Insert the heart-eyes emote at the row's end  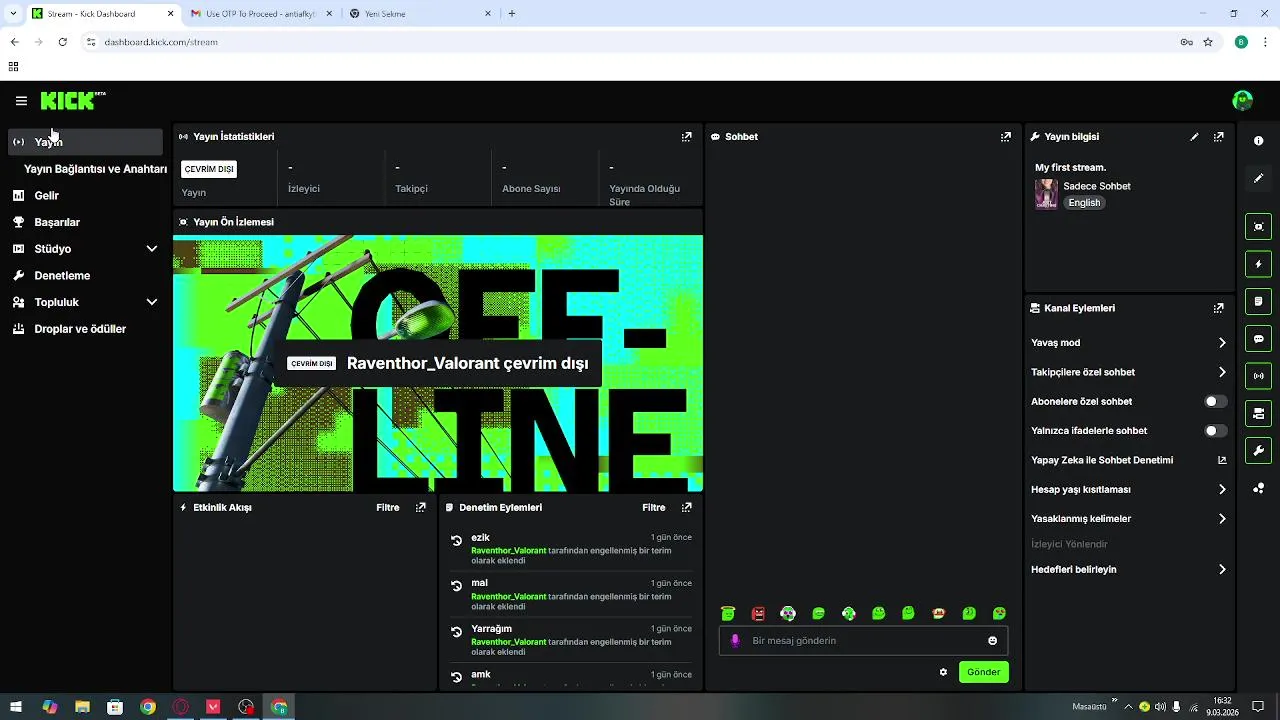999,613
